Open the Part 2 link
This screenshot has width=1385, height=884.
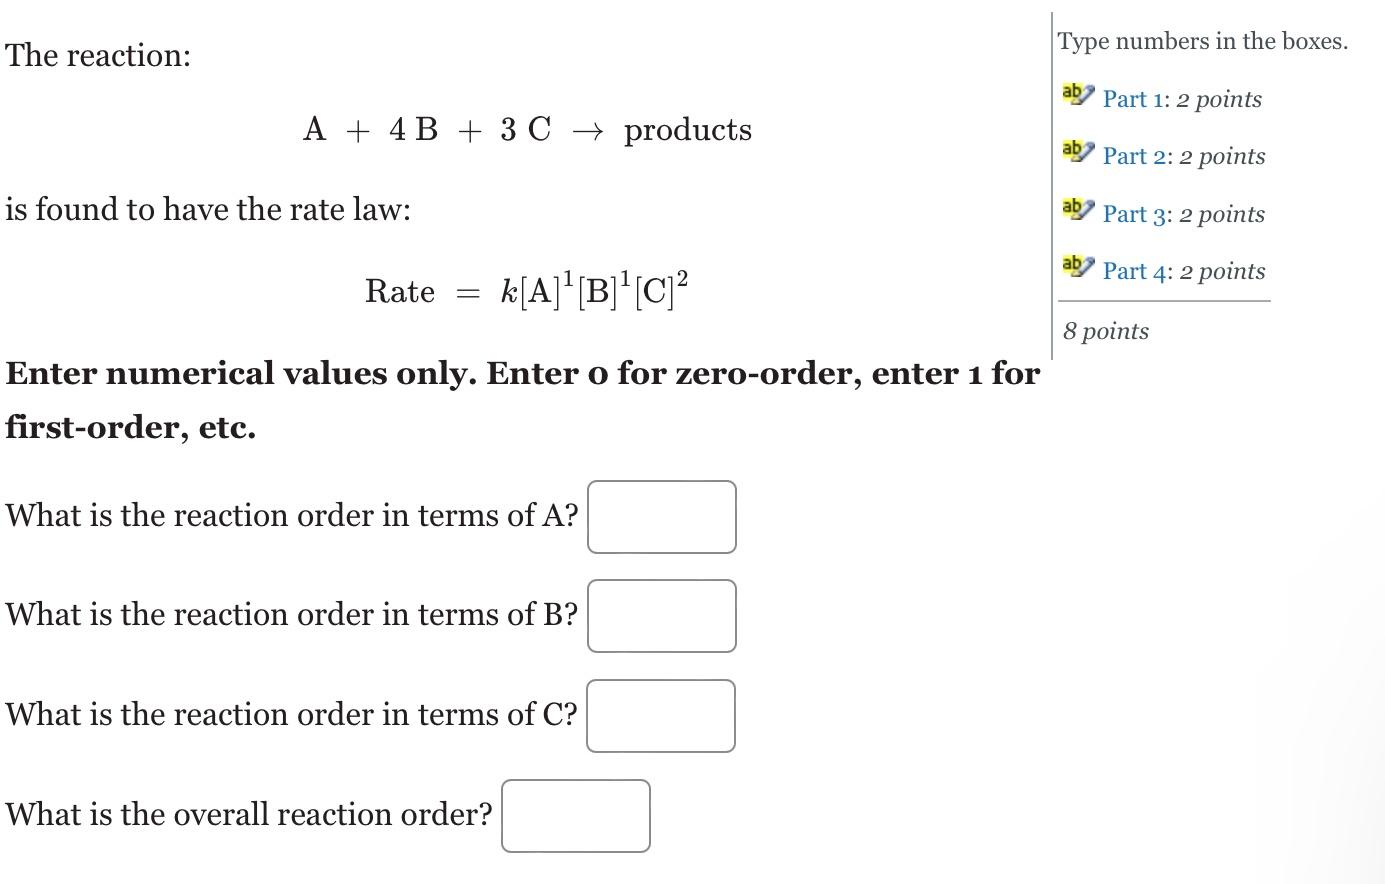tap(1133, 156)
